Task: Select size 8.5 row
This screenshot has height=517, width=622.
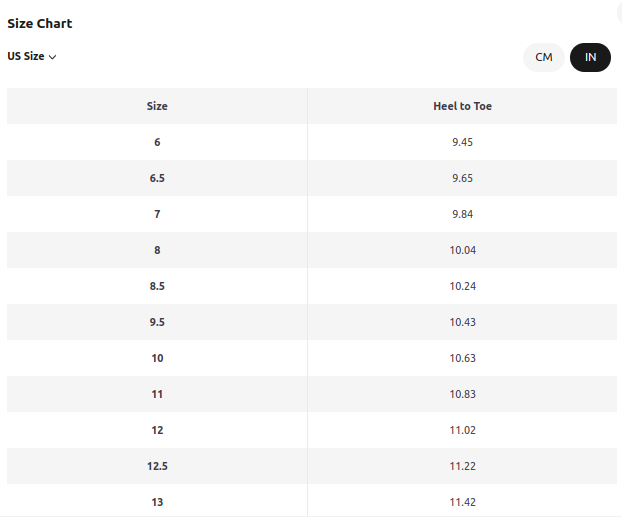Action: click(312, 286)
